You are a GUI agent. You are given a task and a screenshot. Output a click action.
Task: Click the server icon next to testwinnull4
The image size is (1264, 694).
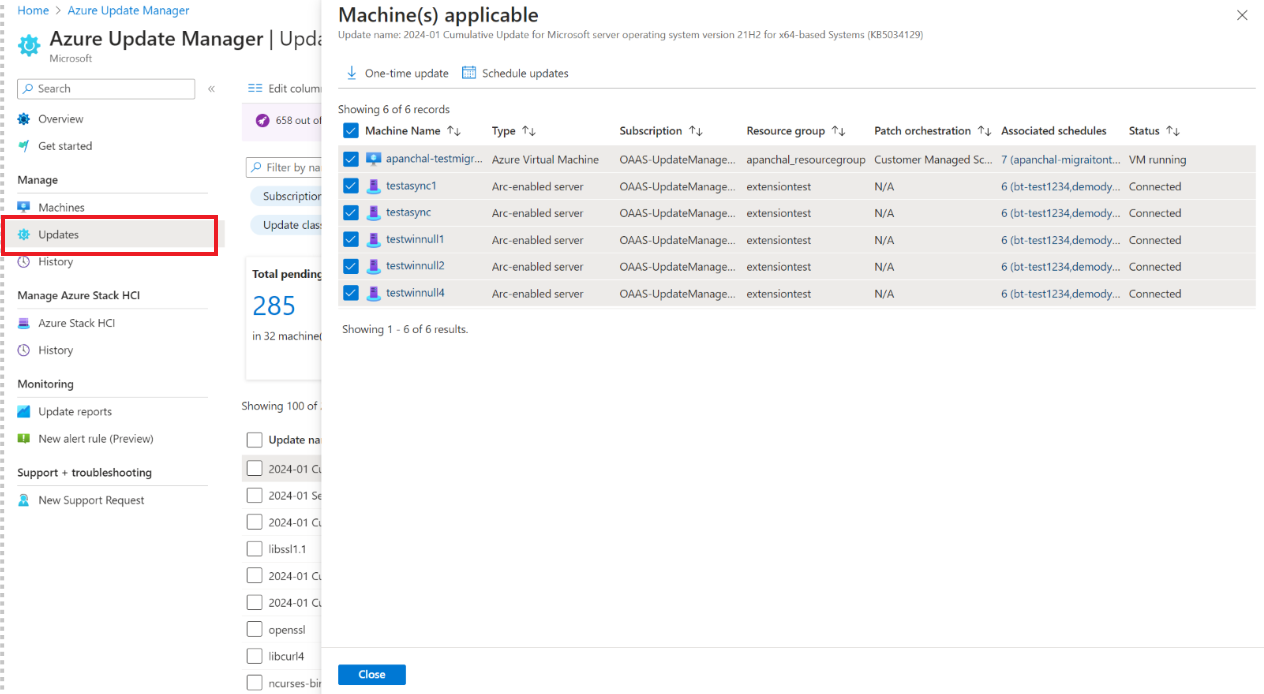click(x=374, y=293)
